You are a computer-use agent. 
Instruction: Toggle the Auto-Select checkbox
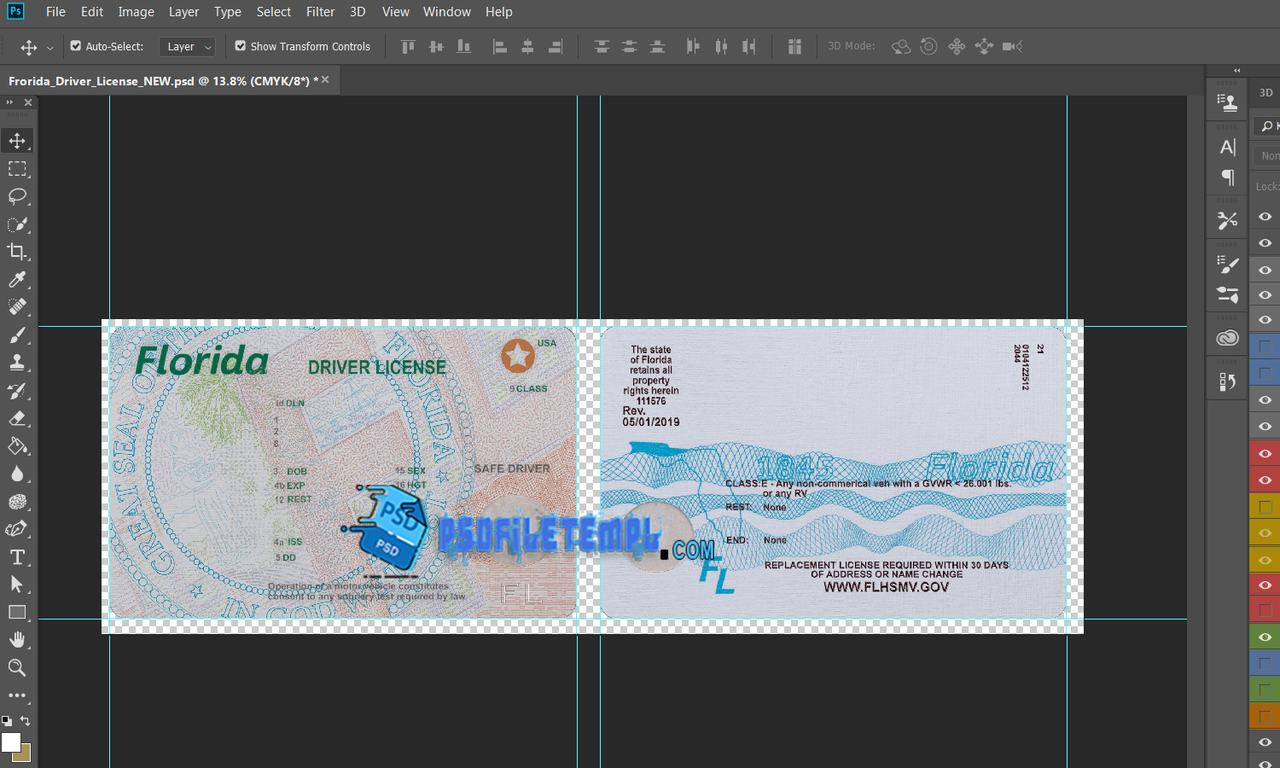click(x=75, y=46)
